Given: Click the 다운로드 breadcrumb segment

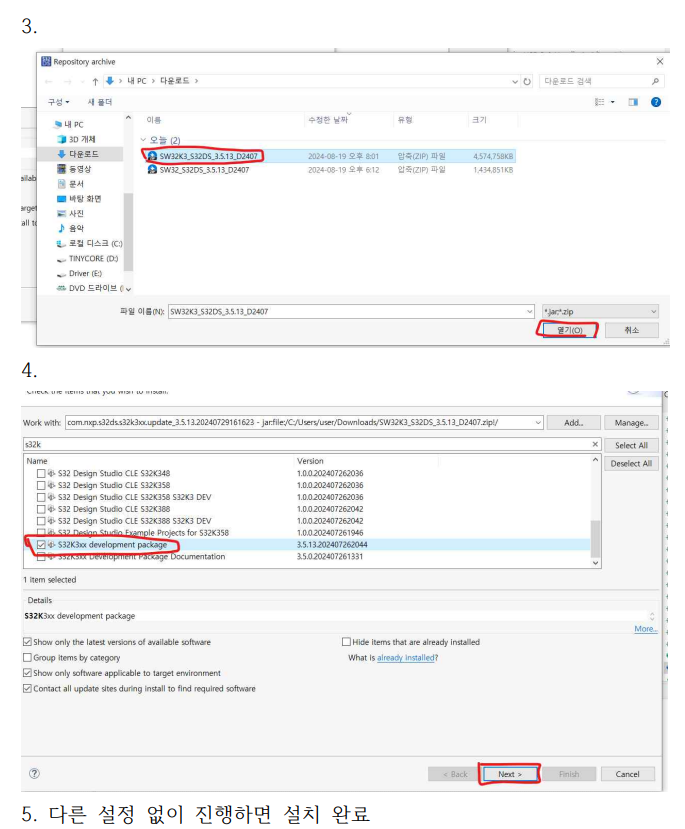Looking at the screenshot, I should (174, 81).
